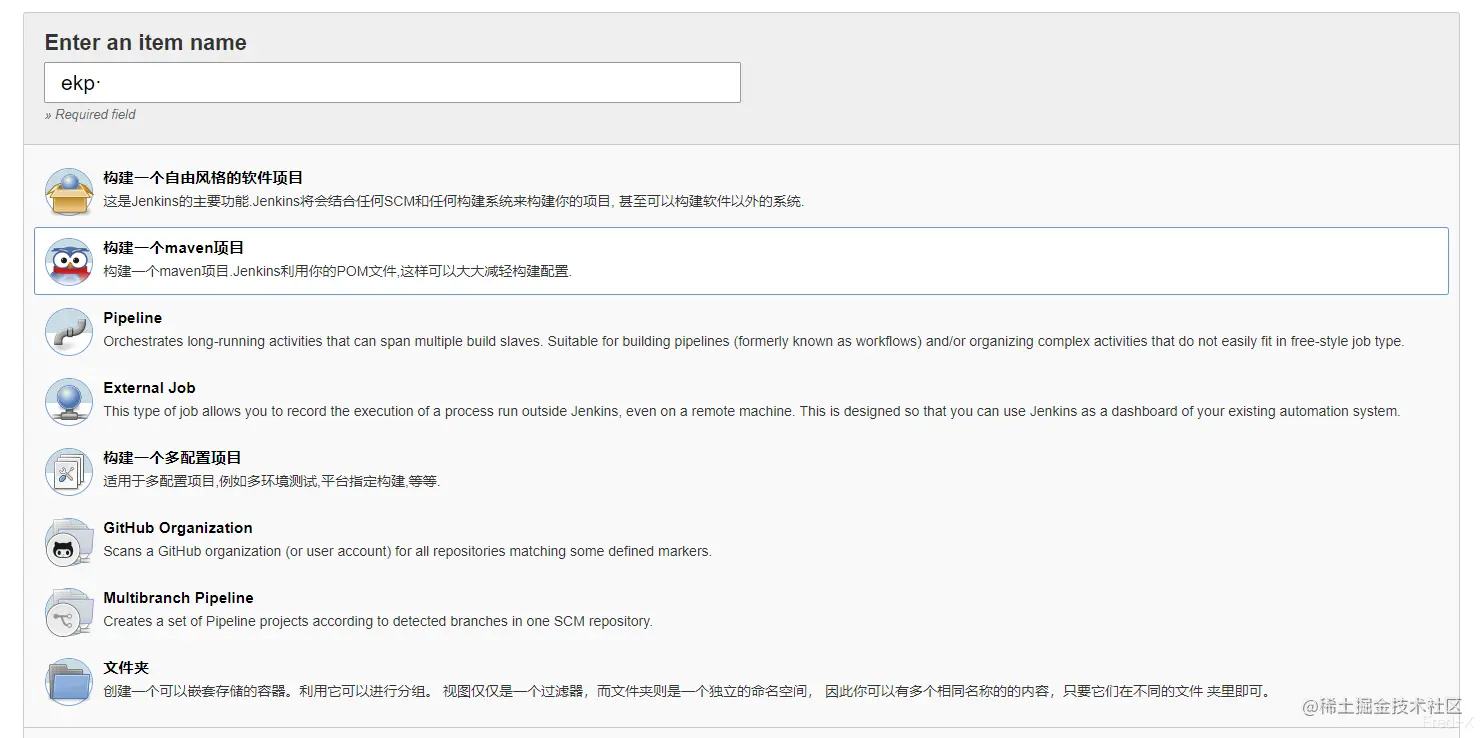
Task: Select the Pipeline title
Action: (132, 318)
